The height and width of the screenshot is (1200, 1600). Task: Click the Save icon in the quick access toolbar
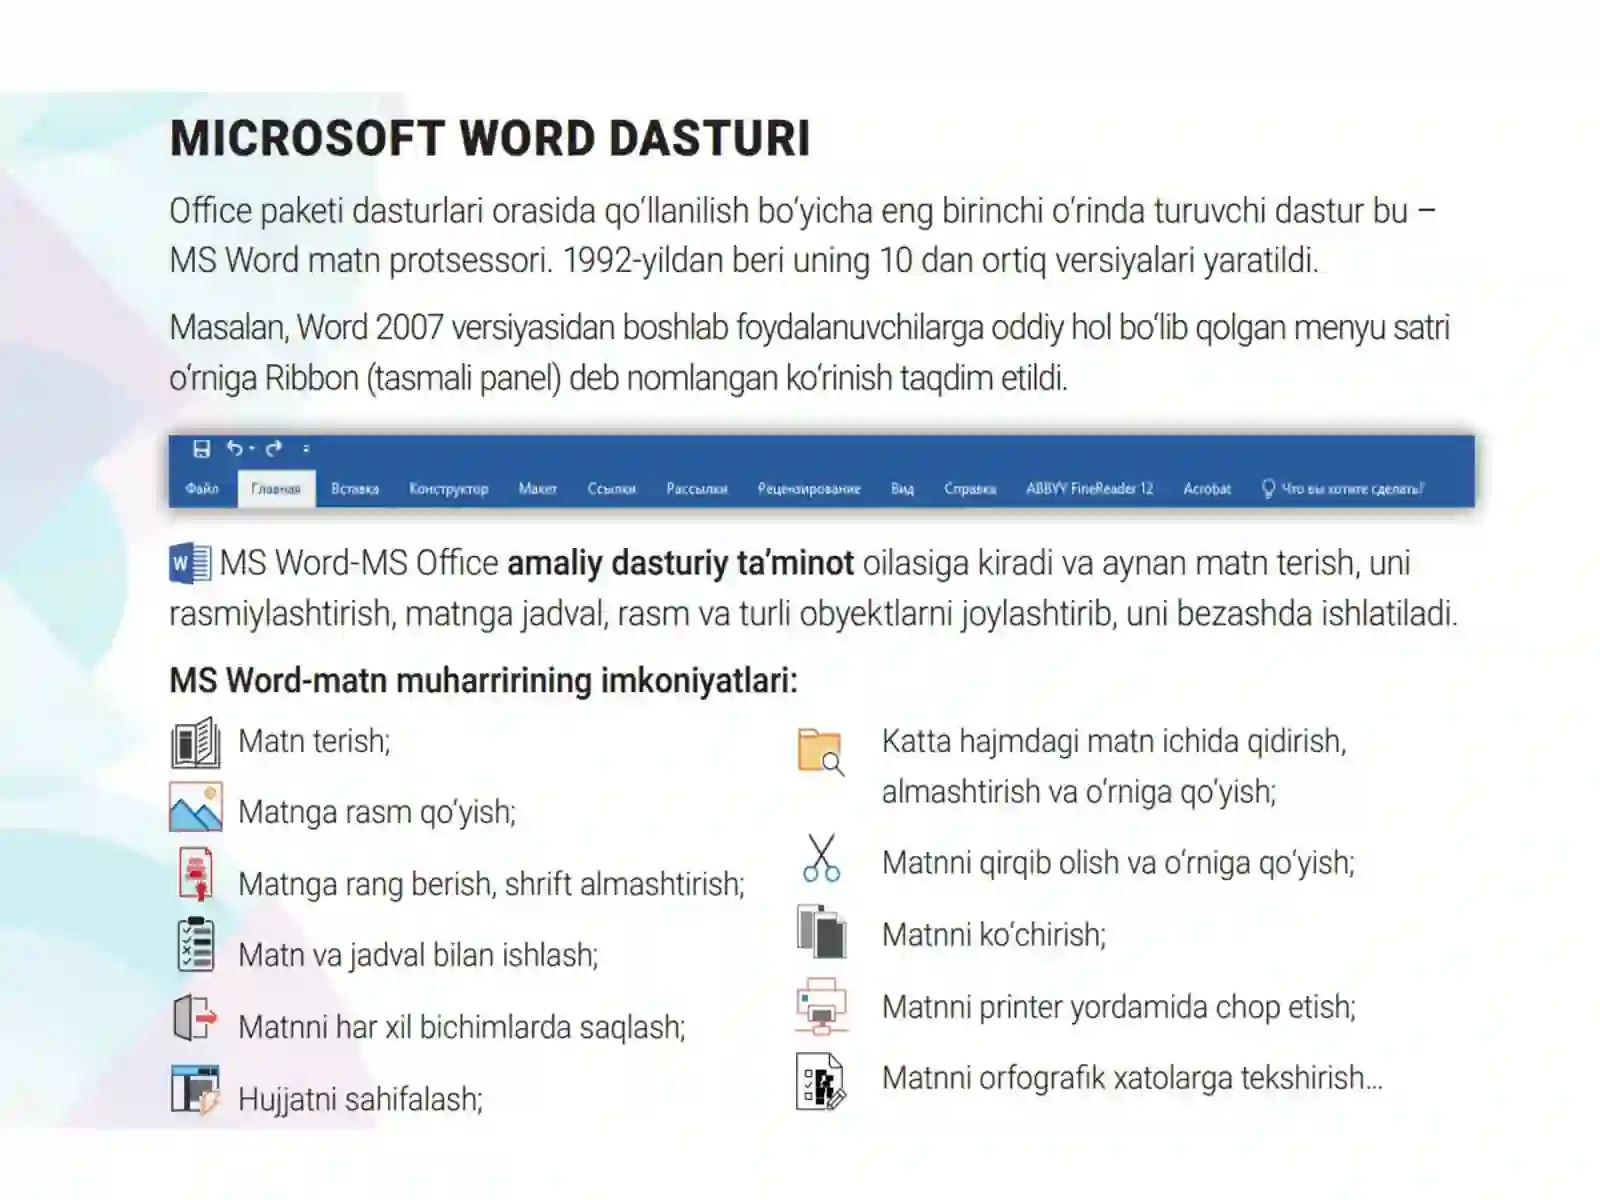coord(202,449)
